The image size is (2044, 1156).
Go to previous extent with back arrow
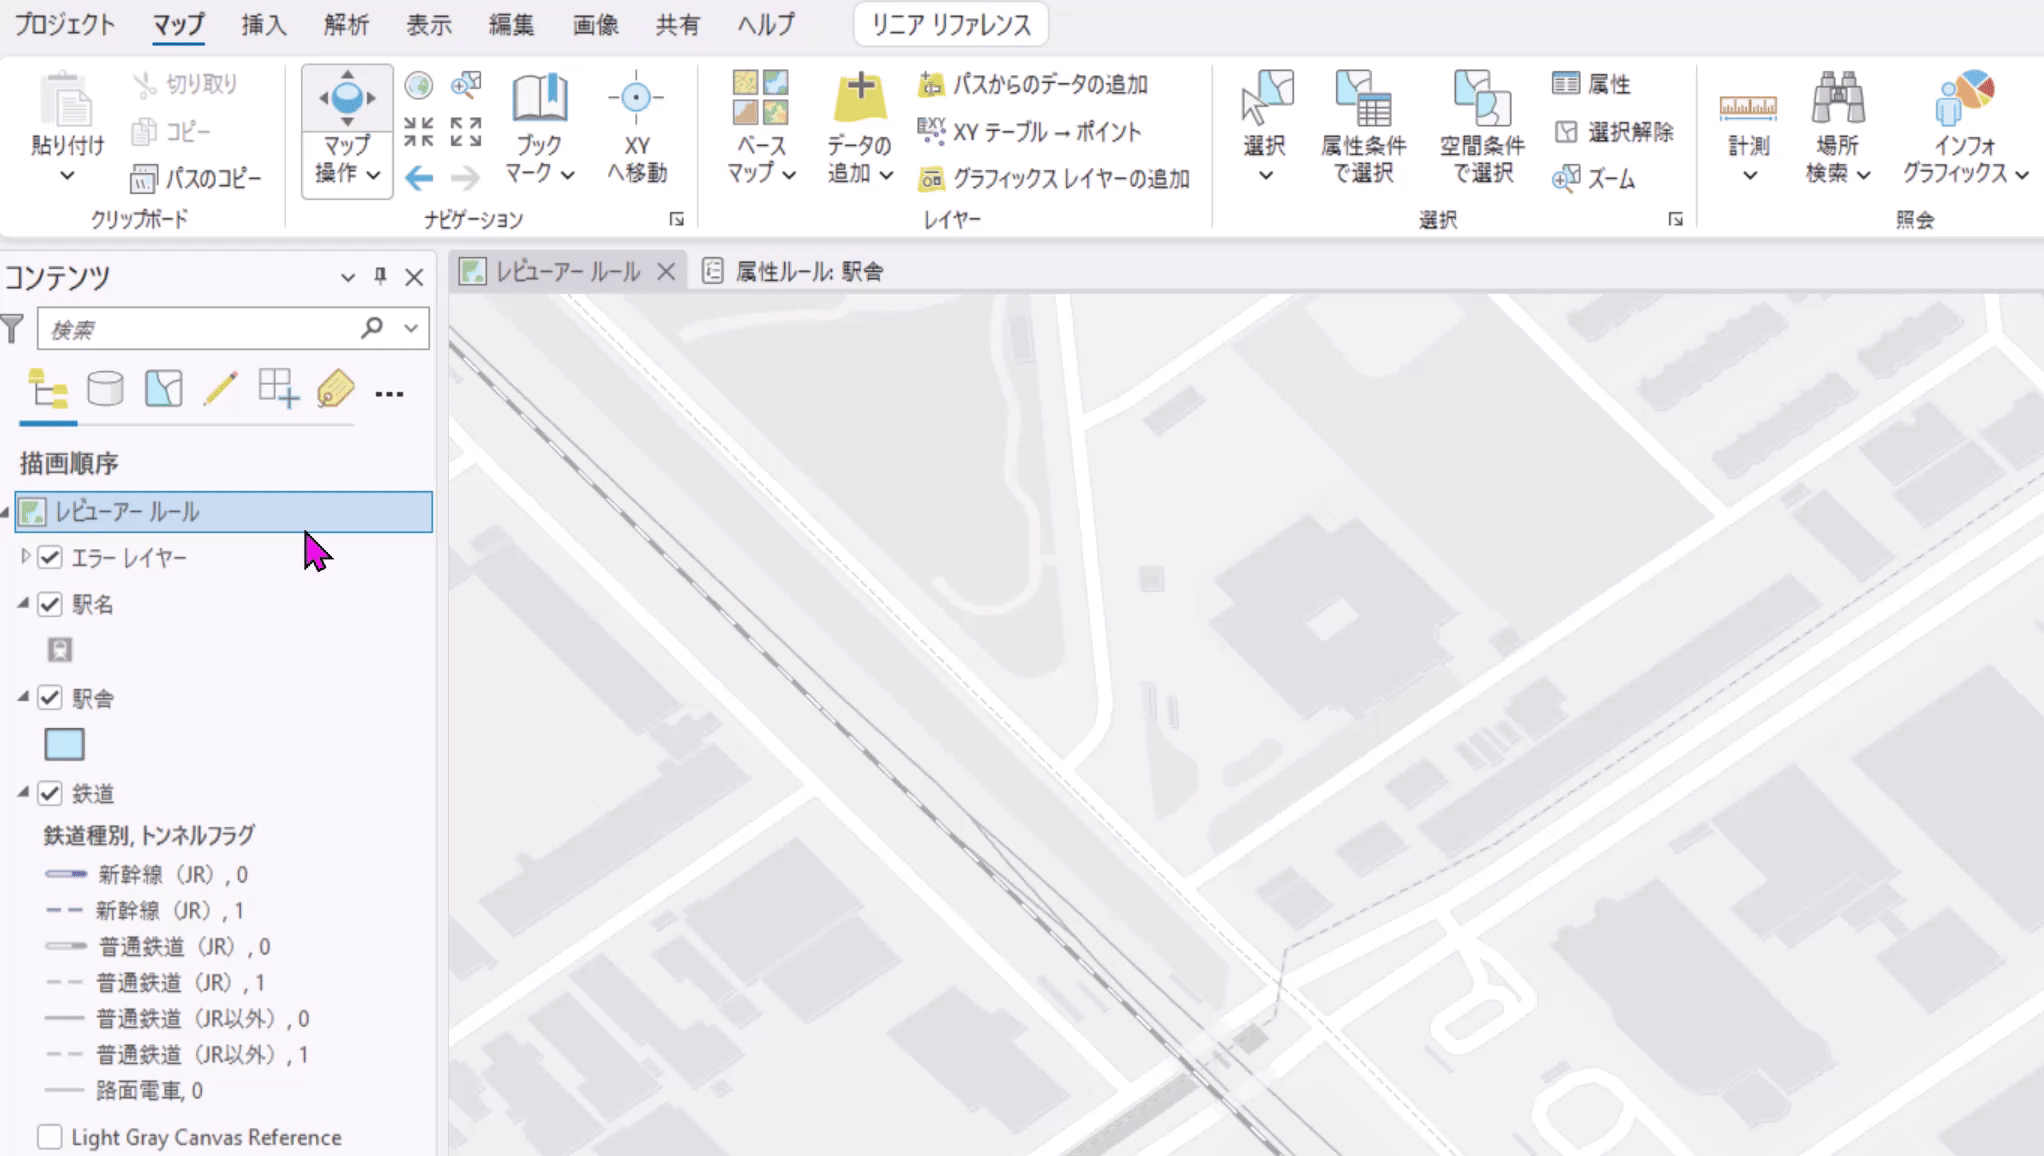(419, 178)
